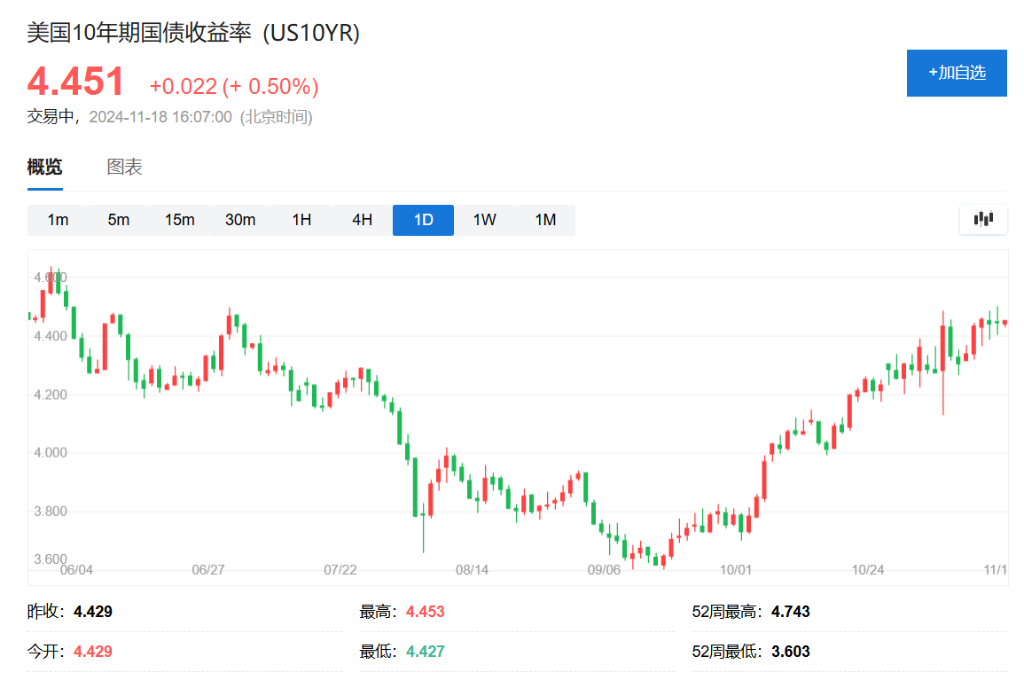This screenshot has width=1024, height=676.
Task: Select the 15m timeframe
Action: 179,219
